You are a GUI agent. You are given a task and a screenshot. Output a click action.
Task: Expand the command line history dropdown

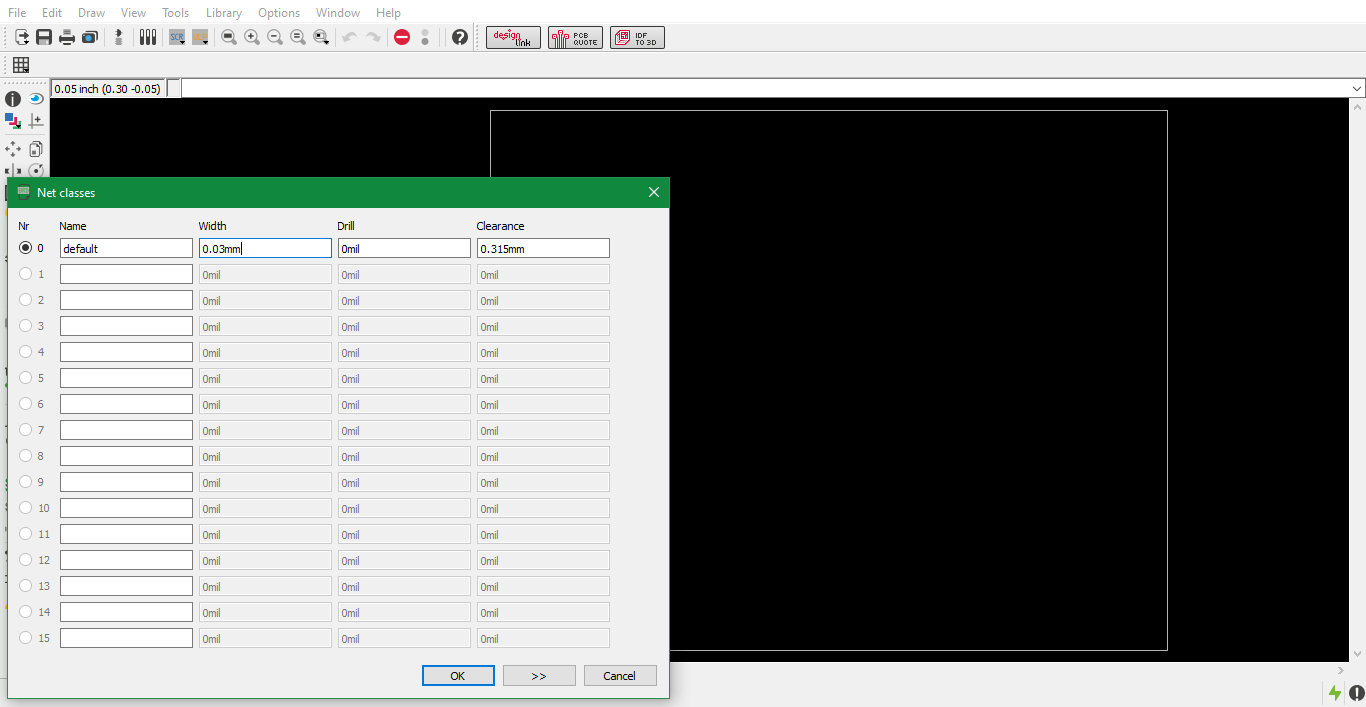[x=1357, y=89]
